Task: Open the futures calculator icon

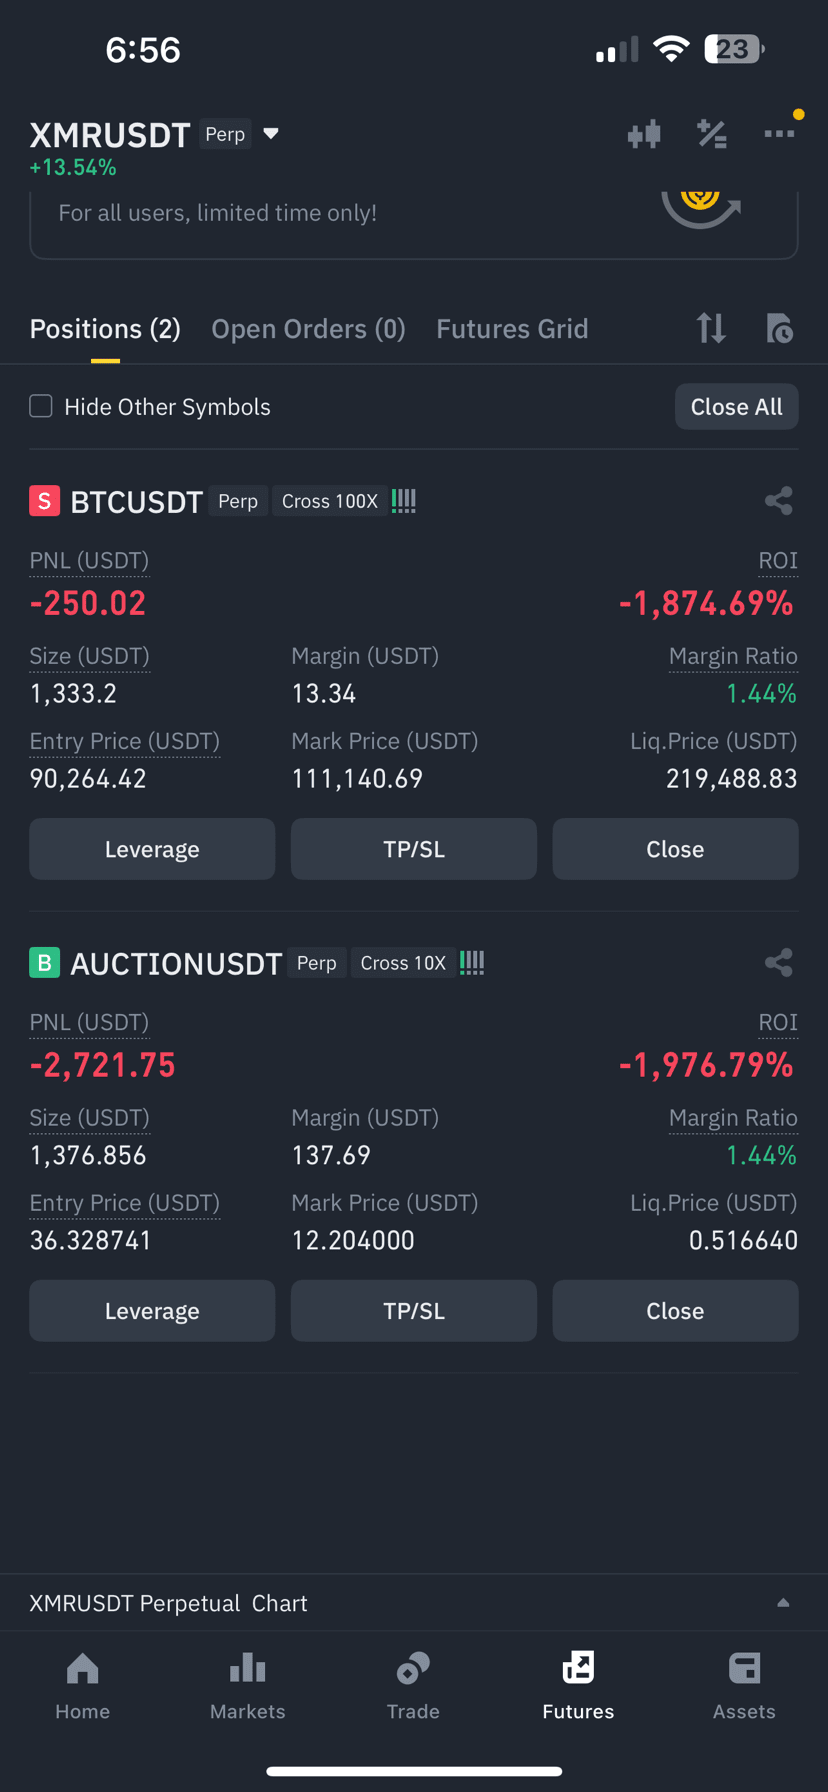Action: tap(711, 134)
